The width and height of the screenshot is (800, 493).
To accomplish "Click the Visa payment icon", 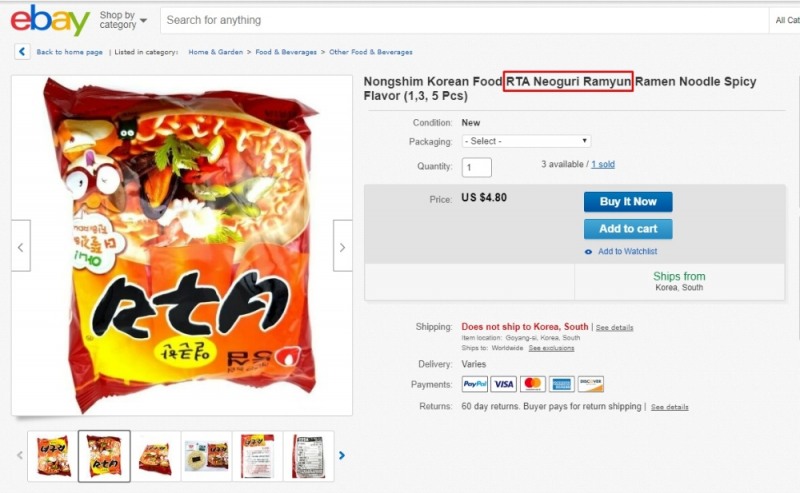I will tap(504, 384).
